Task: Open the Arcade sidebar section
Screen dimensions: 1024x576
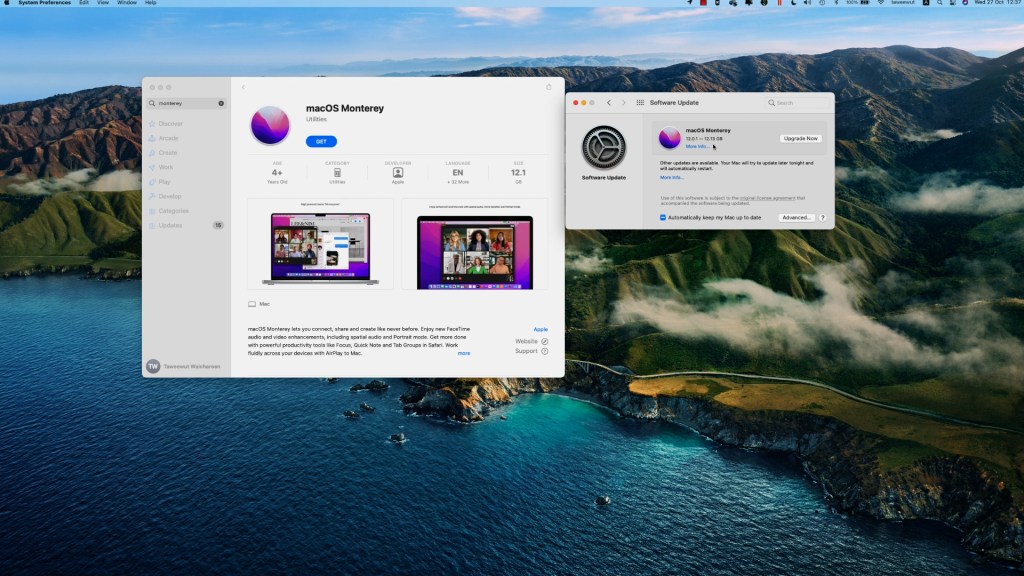Action: tap(168, 138)
